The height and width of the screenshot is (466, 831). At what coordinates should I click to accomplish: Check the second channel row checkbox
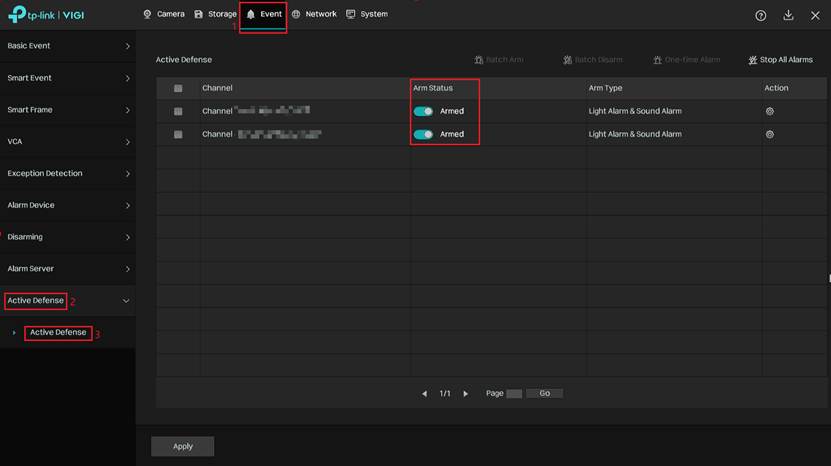(x=178, y=135)
